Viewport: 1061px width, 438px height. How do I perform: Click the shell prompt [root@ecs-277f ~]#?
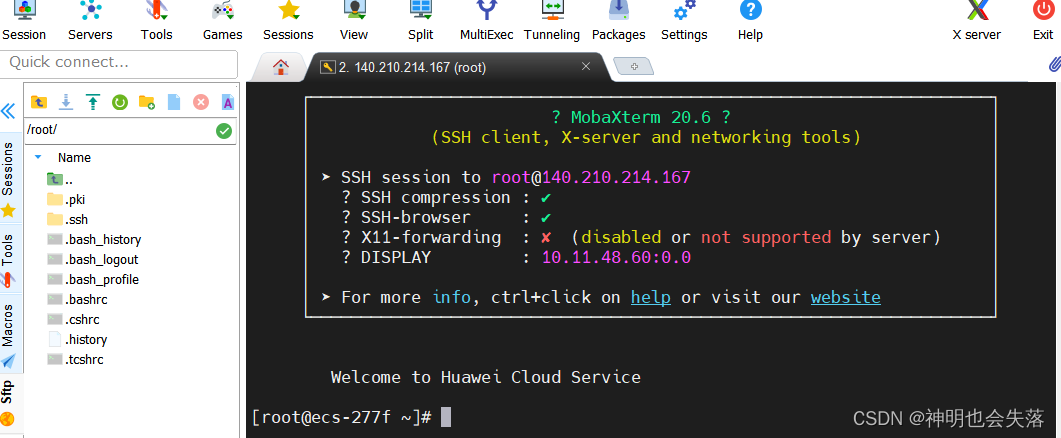pos(341,417)
